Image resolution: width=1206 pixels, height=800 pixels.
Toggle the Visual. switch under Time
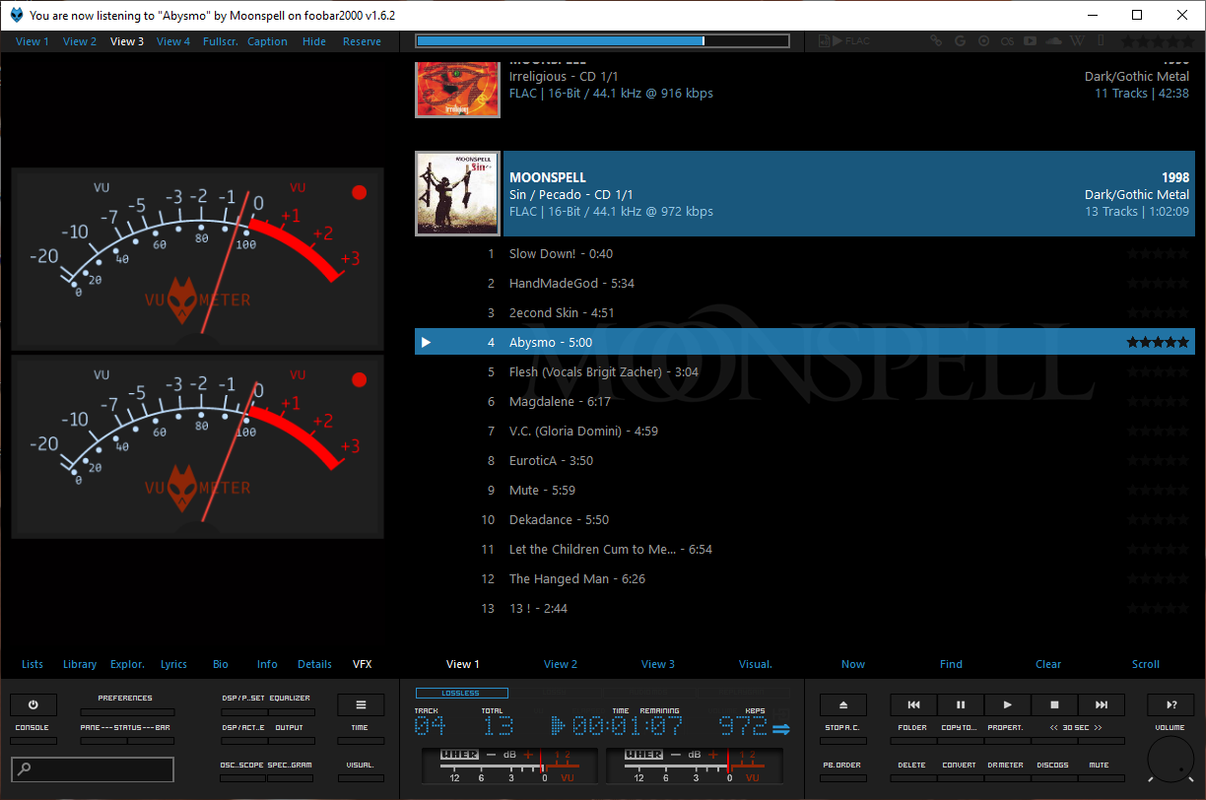(361, 778)
